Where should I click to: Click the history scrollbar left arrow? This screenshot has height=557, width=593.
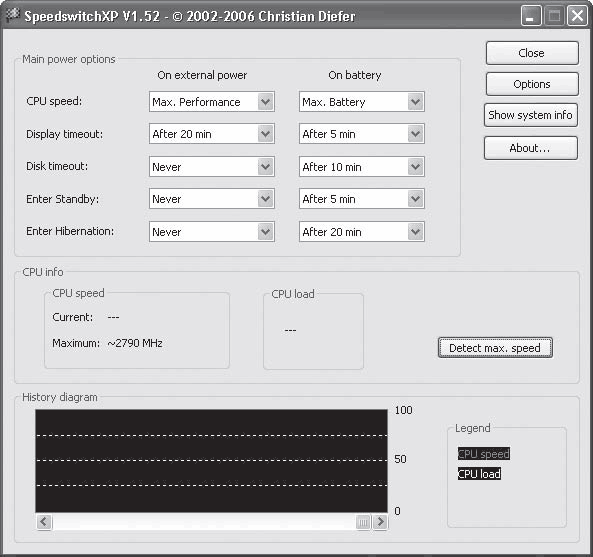point(44,522)
